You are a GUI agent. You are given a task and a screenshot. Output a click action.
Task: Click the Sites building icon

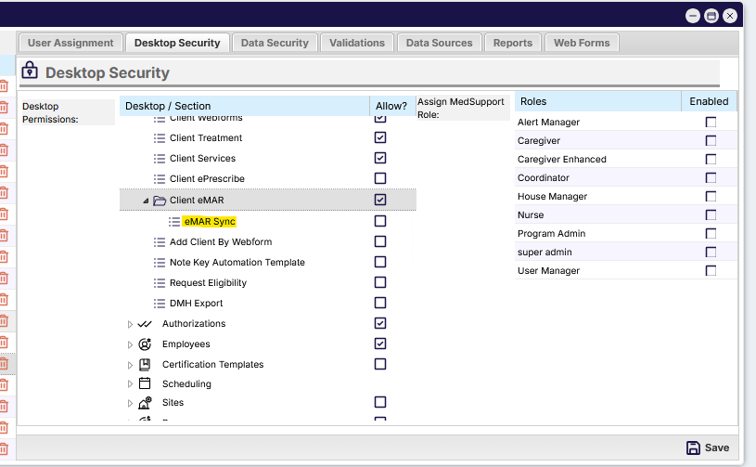145,402
